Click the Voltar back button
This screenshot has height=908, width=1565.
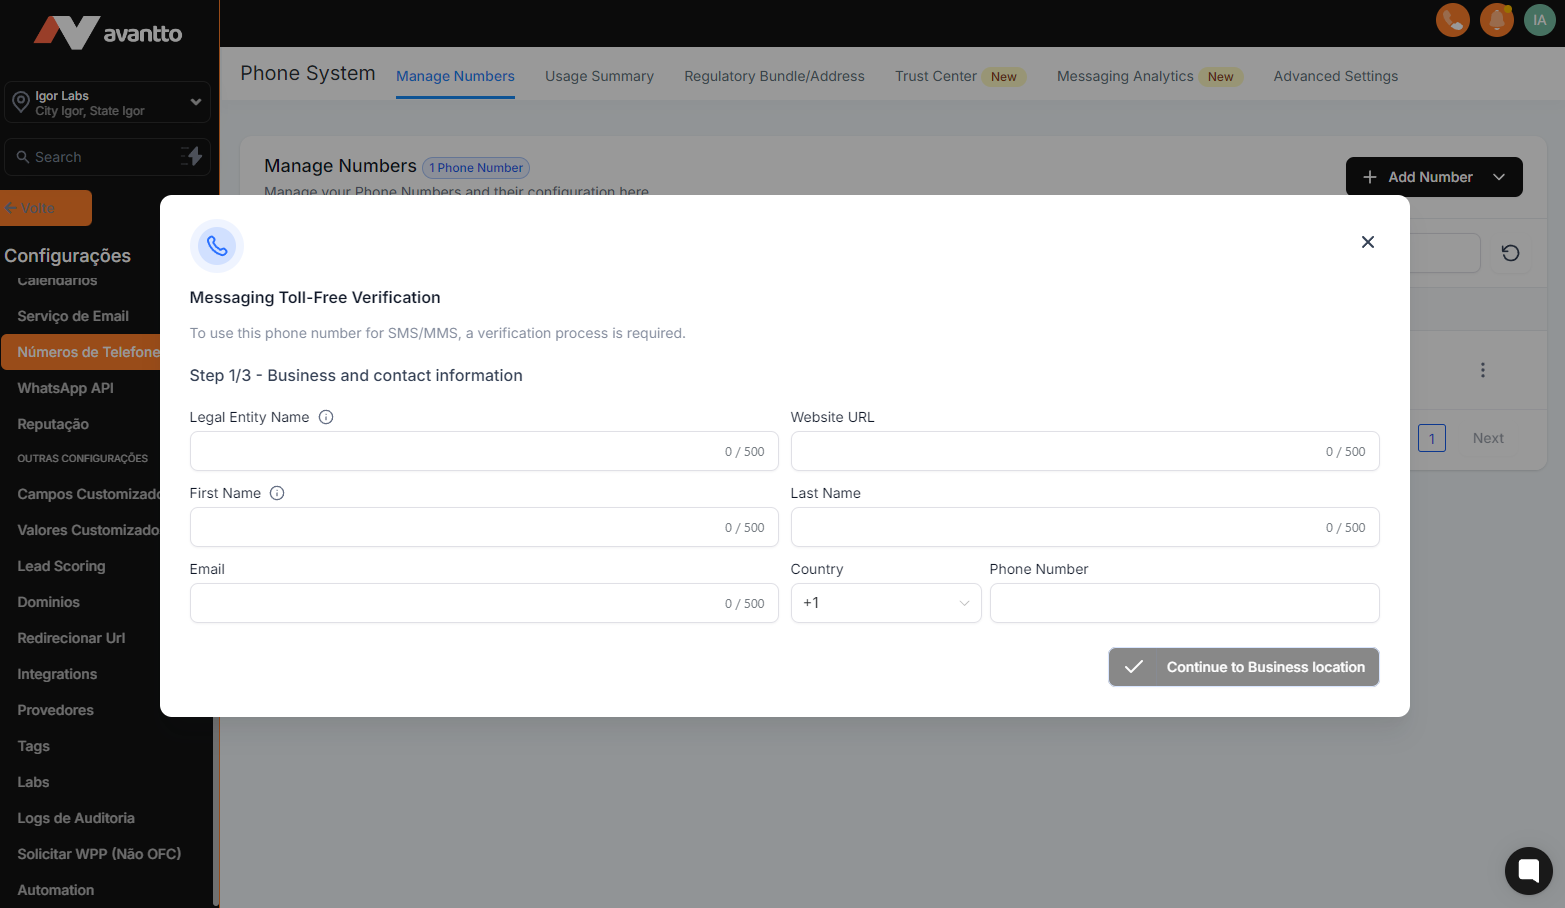click(x=46, y=208)
